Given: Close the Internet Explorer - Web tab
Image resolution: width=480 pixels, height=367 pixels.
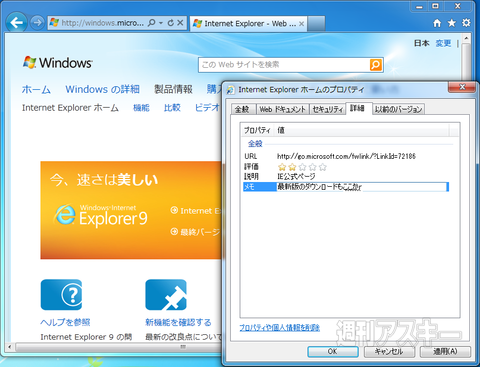Looking at the screenshot, I should point(301,24).
